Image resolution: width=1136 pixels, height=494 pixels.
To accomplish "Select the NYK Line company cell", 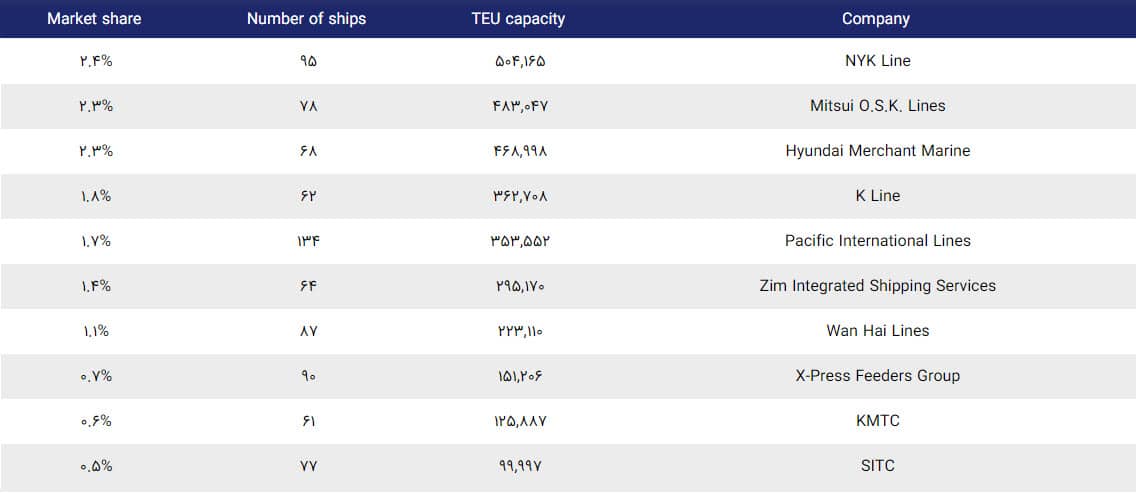I will coord(877,61).
